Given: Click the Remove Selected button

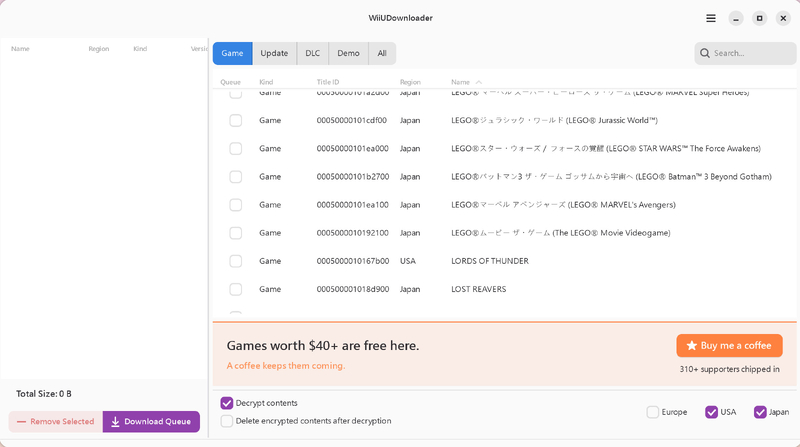Looking at the screenshot, I should (56, 421).
